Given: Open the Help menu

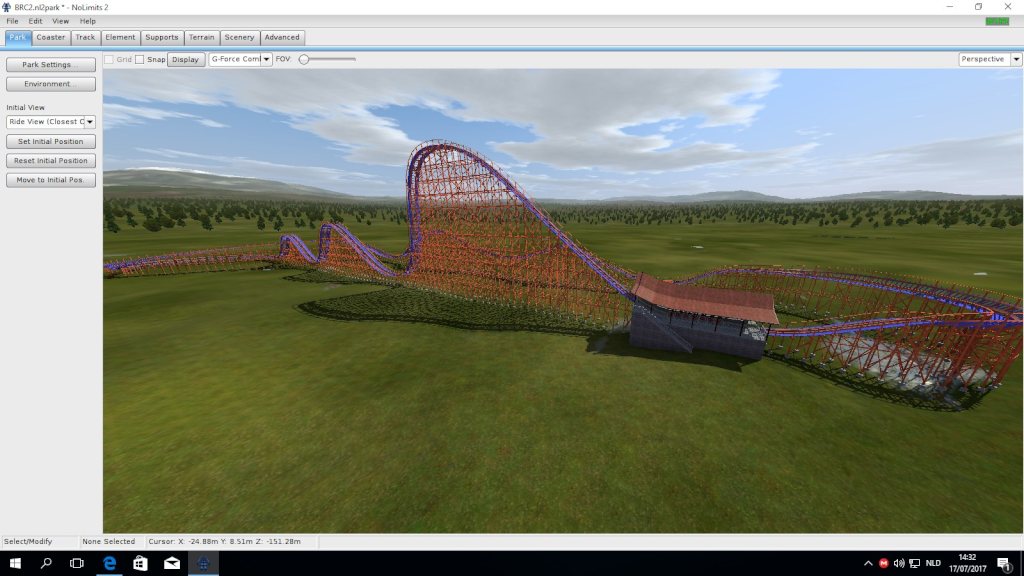Looking at the screenshot, I should point(88,21).
